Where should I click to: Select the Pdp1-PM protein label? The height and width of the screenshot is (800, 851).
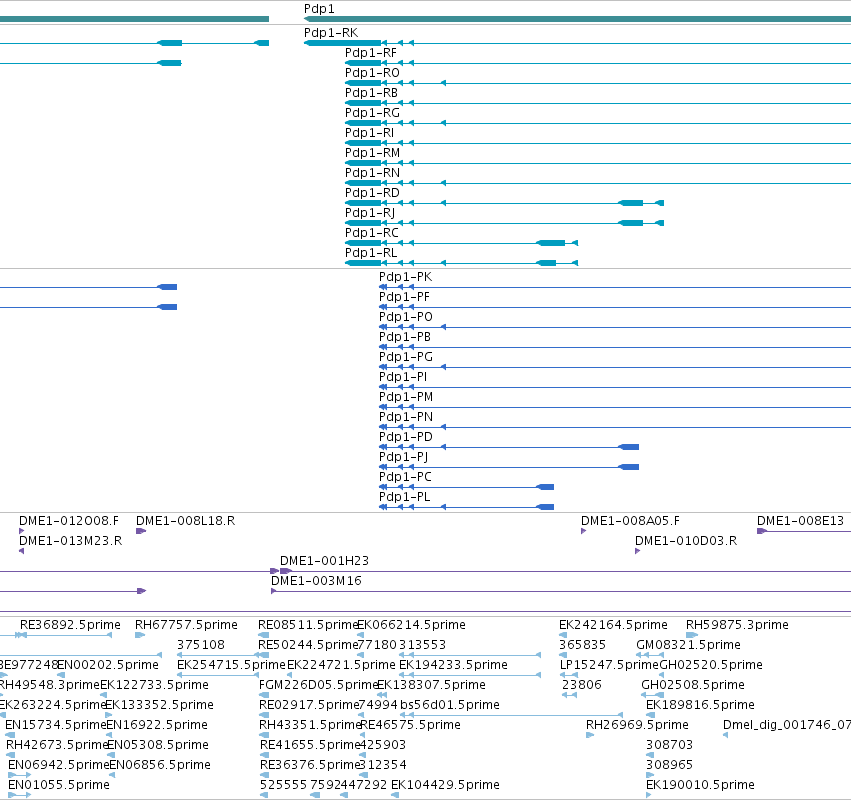coord(406,397)
